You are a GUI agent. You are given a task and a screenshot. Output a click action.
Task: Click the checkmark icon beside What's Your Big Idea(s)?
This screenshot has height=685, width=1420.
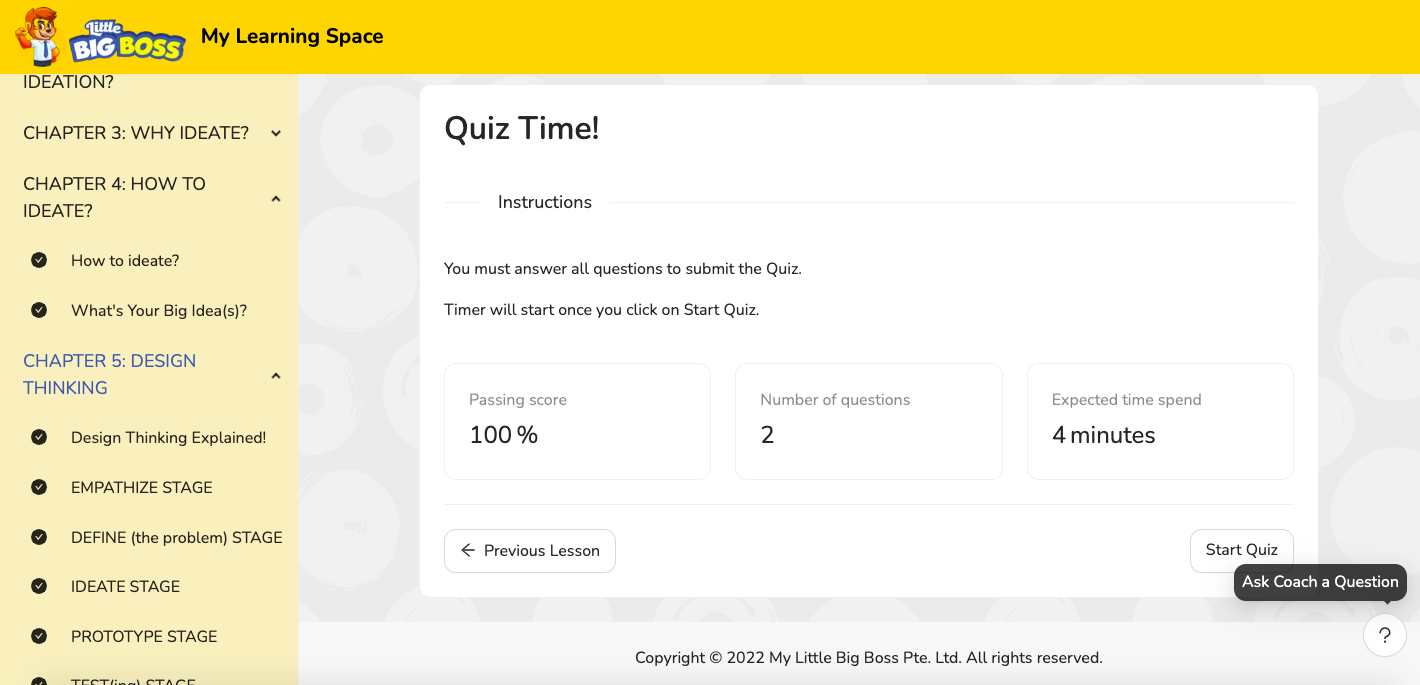point(39,310)
